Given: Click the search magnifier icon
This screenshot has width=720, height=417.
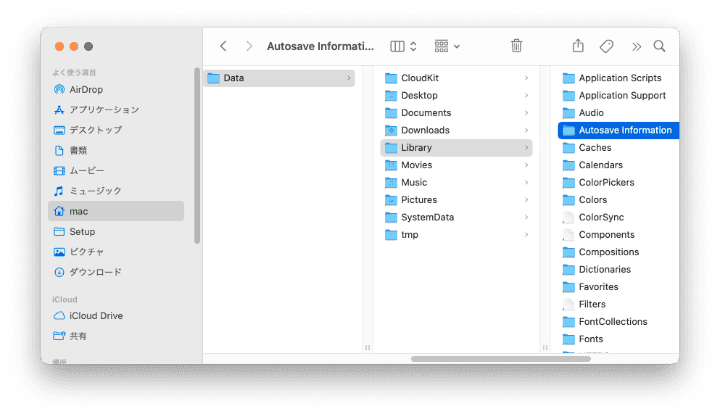Looking at the screenshot, I should pyautogui.click(x=659, y=46).
